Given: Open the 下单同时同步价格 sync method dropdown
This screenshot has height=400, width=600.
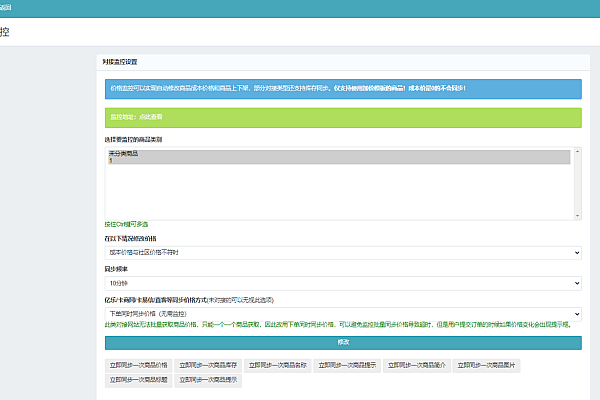Looking at the screenshot, I should pyautogui.click(x=343, y=313).
